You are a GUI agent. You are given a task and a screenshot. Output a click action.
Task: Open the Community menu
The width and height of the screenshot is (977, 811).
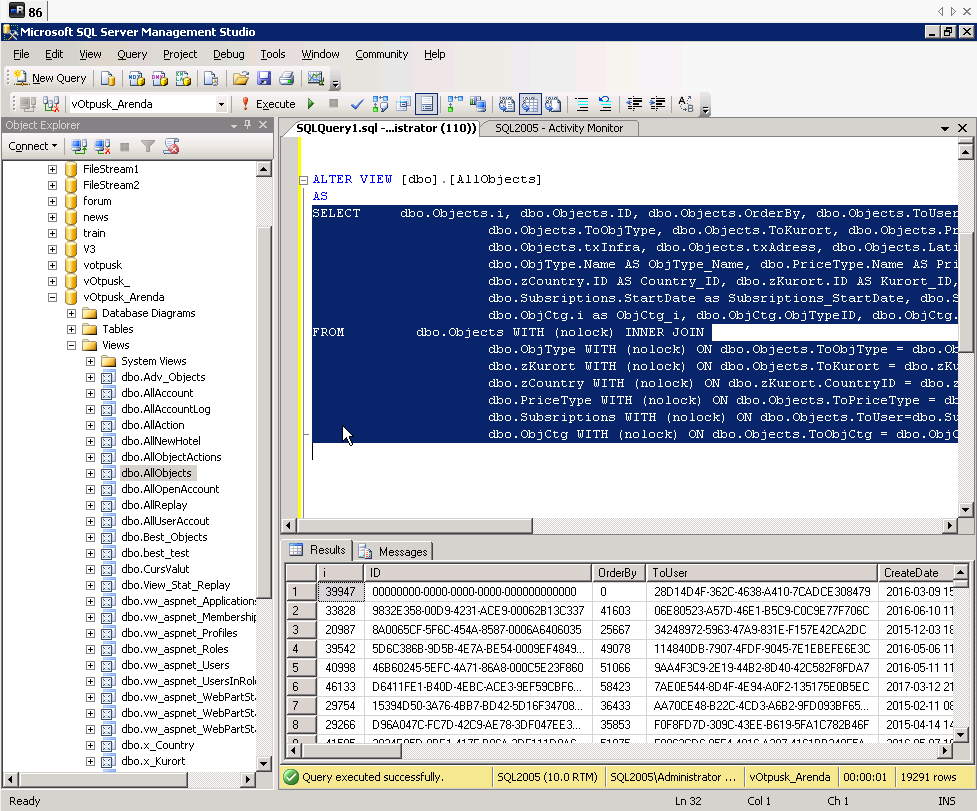381,54
